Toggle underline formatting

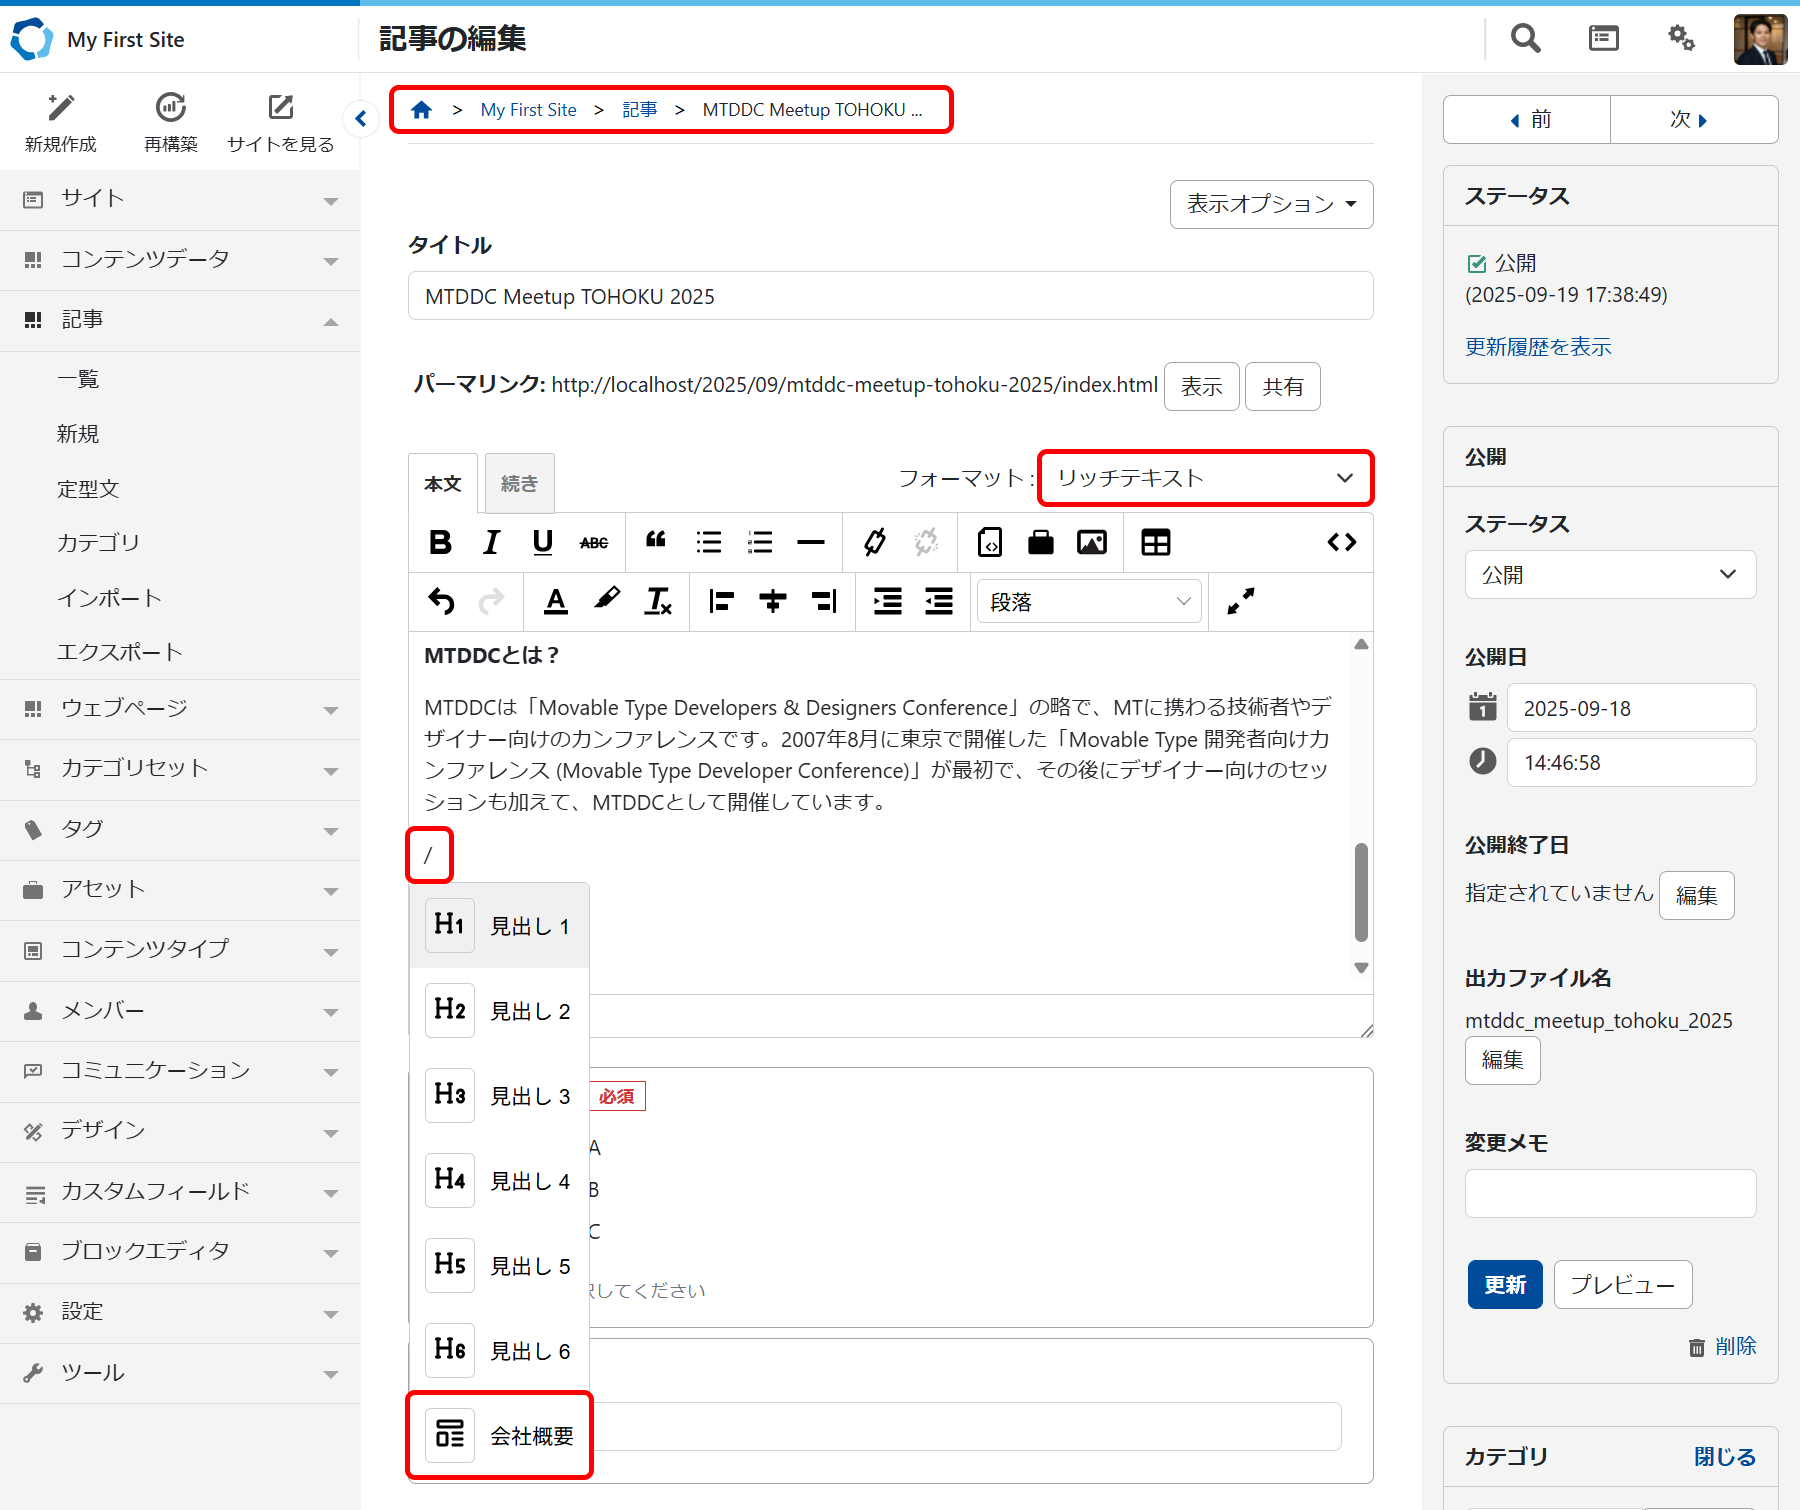pyautogui.click(x=542, y=542)
